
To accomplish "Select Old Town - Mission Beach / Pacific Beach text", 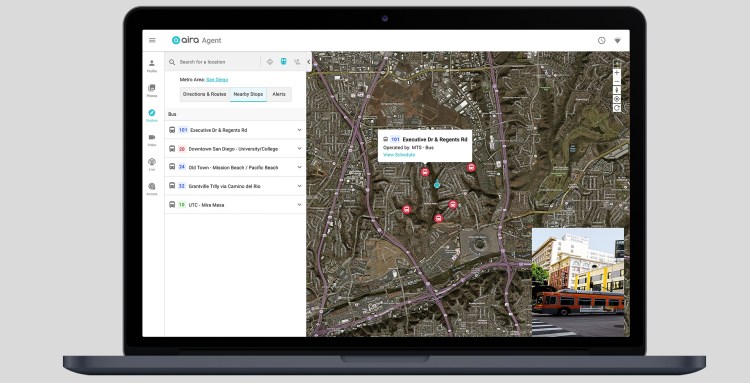I will [x=233, y=167].
